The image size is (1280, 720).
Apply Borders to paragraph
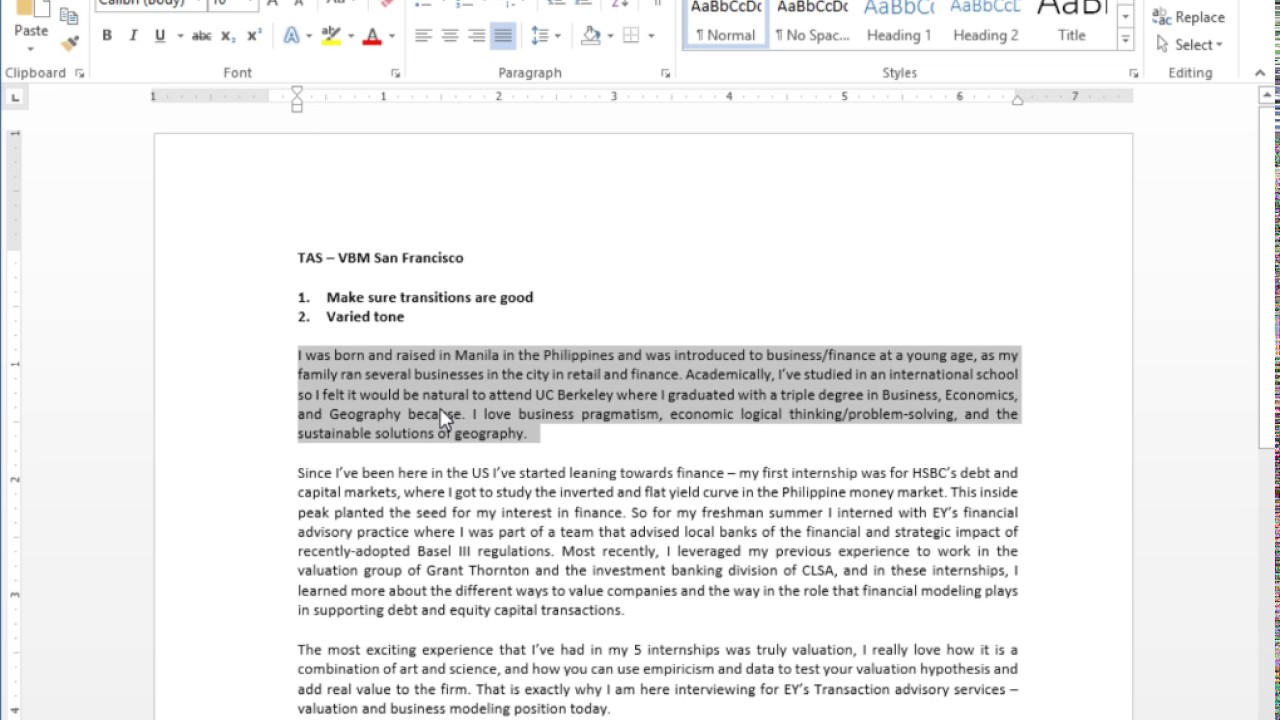pyautogui.click(x=631, y=36)
